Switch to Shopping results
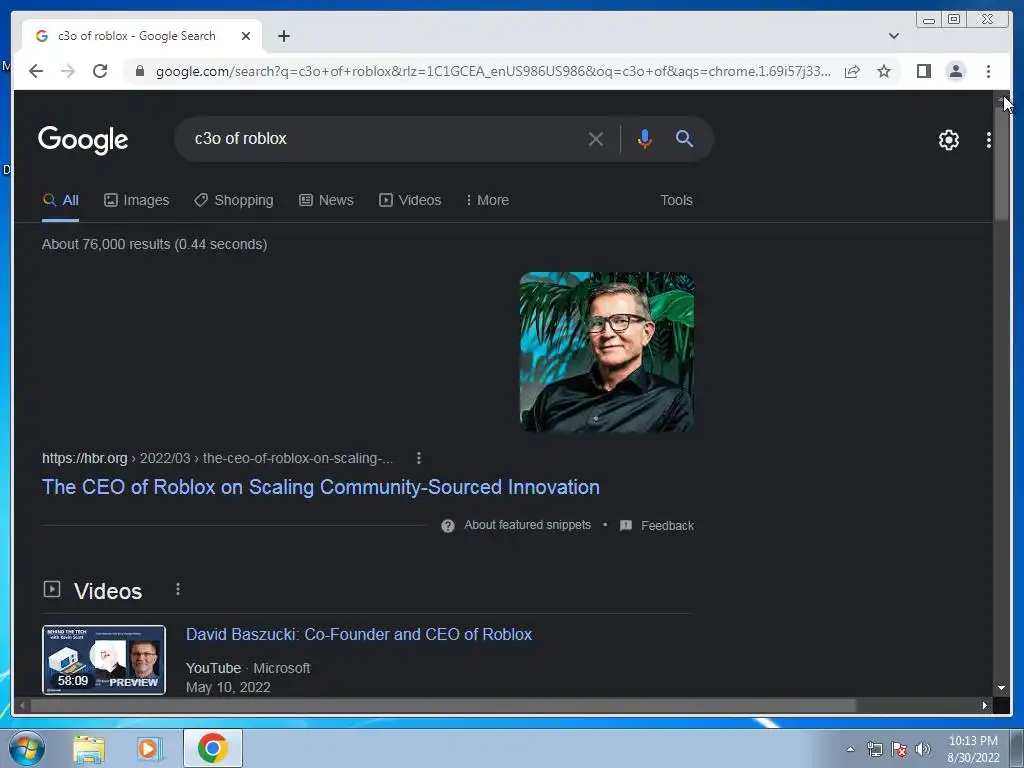Viewport: 1024px width, 768px height. [234, 200]
